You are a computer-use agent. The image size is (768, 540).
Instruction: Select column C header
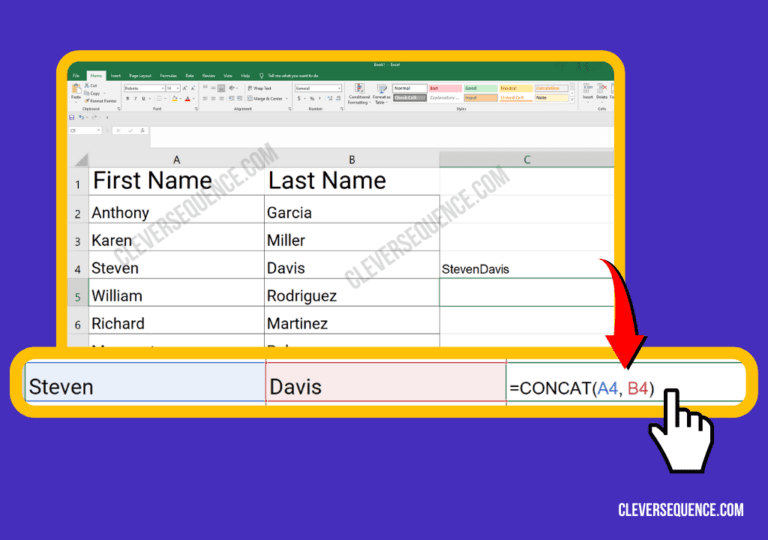527,160
